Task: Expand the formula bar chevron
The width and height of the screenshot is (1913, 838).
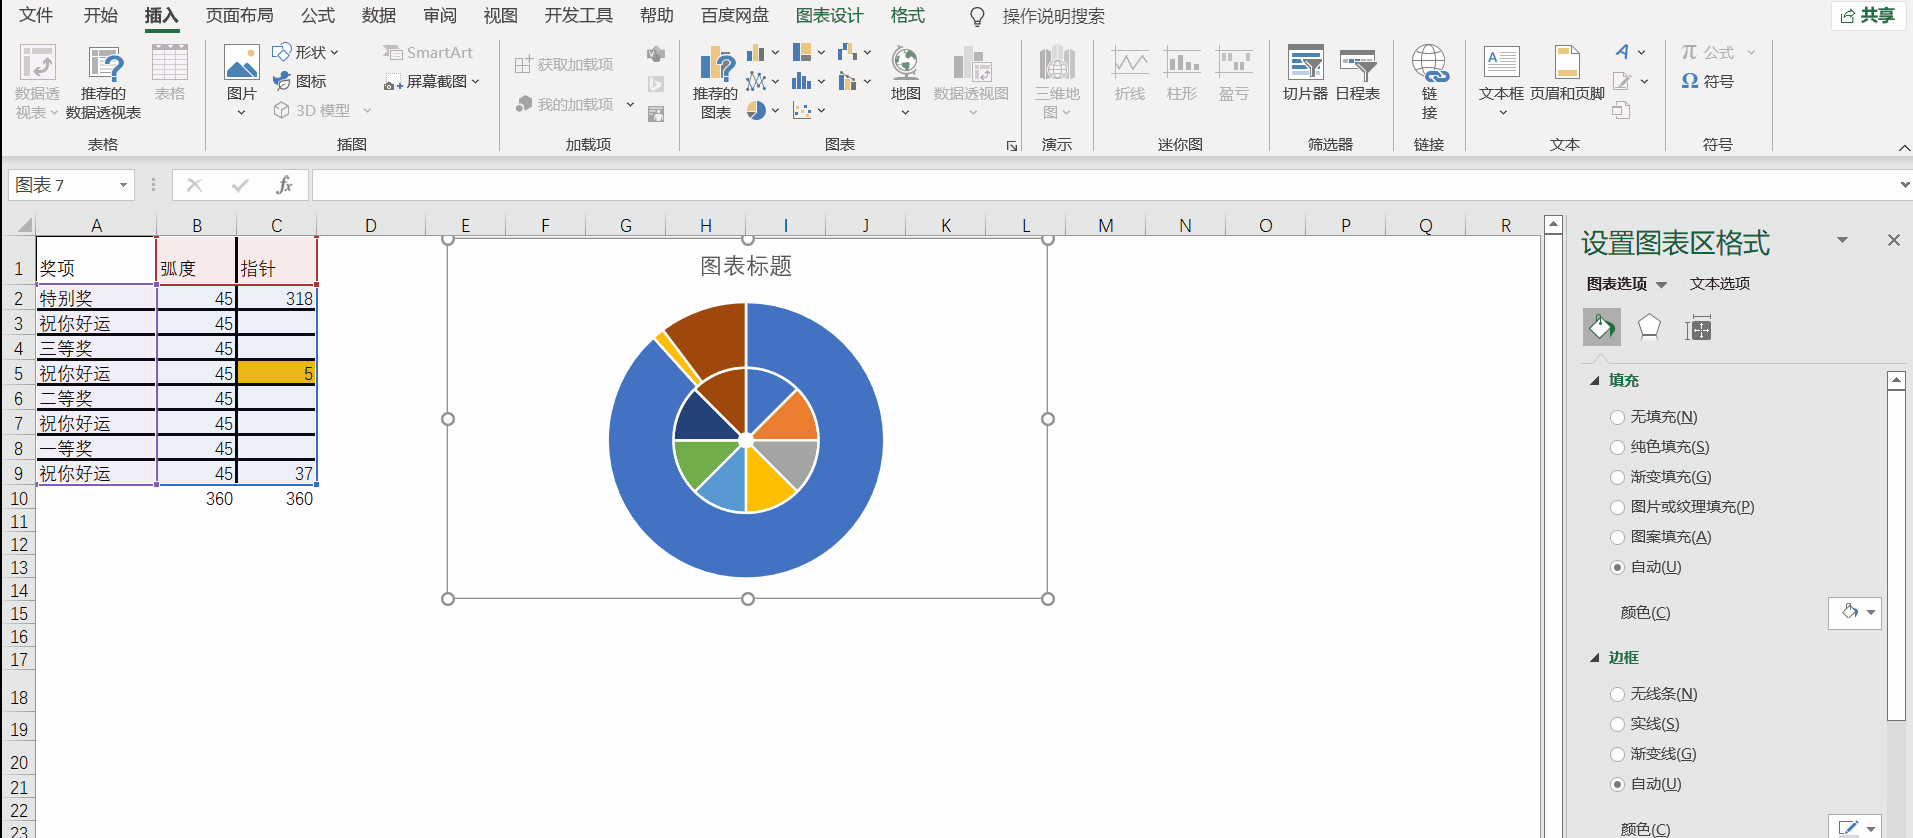Action: [1903, 185]
